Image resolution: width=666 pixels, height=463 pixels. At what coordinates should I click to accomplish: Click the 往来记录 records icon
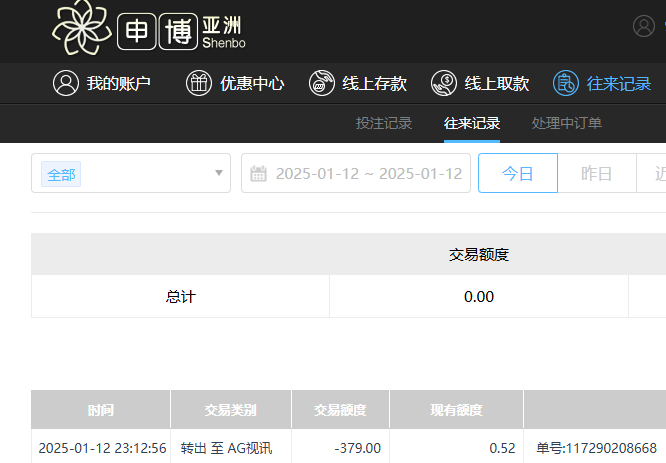coord(566,83)
